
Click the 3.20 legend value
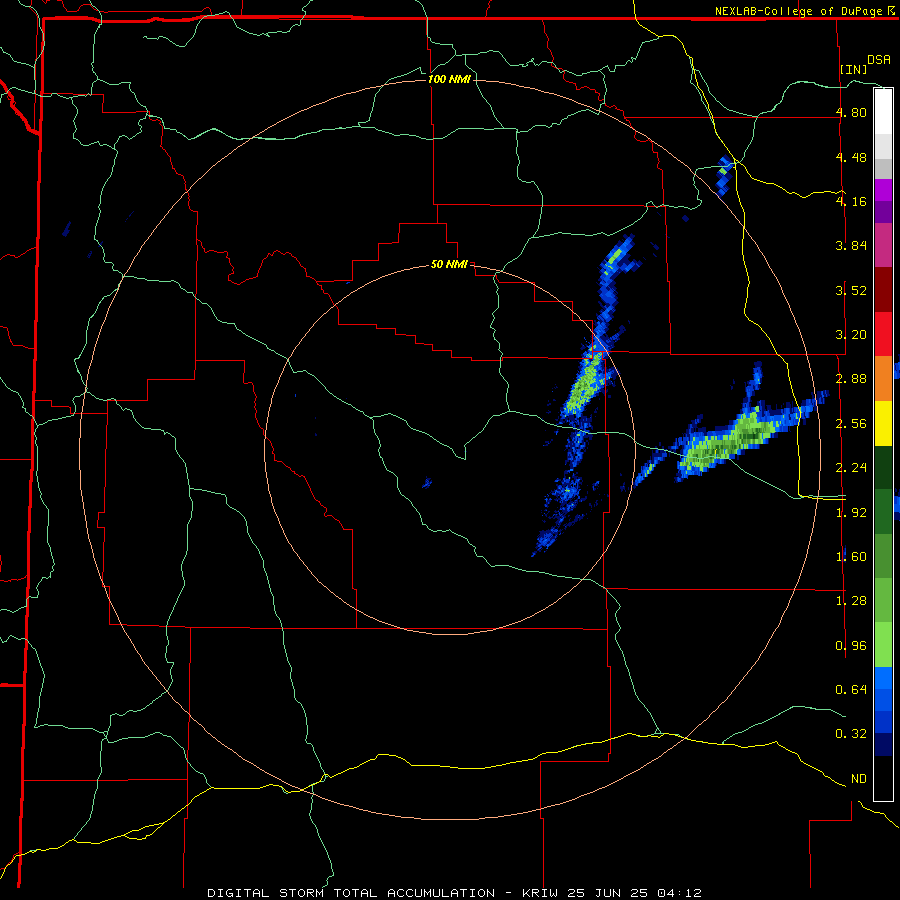coord(851,335)
